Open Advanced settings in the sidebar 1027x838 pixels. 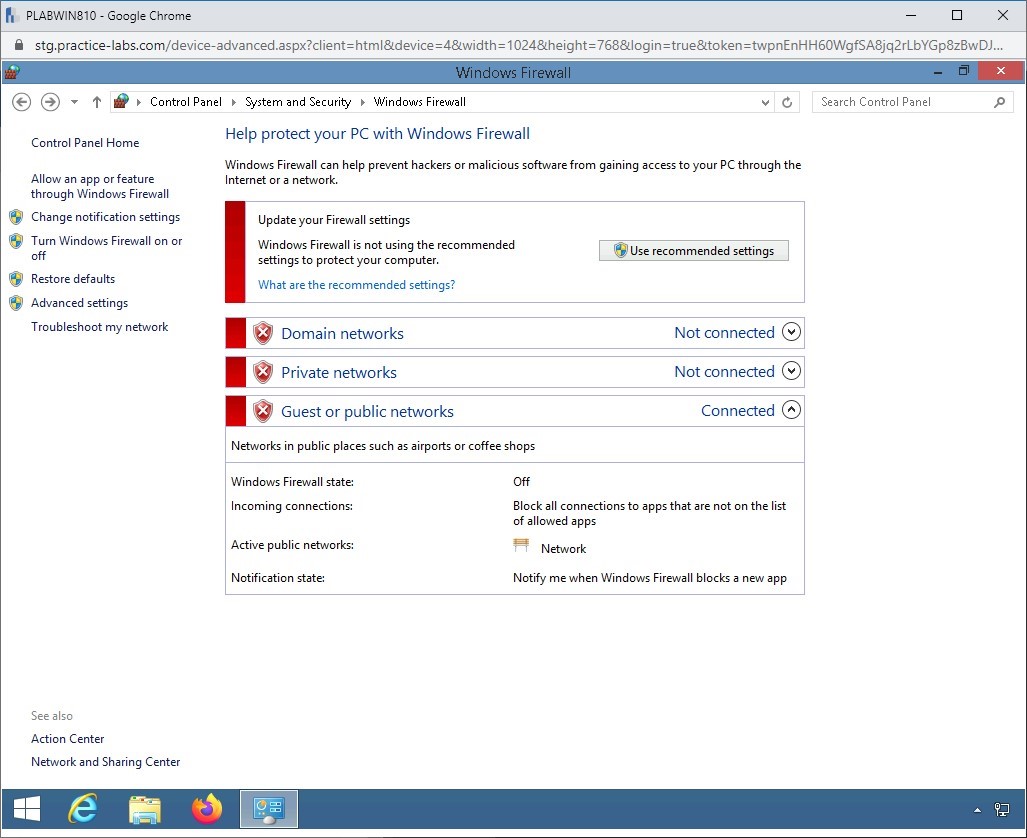[79, 303]
